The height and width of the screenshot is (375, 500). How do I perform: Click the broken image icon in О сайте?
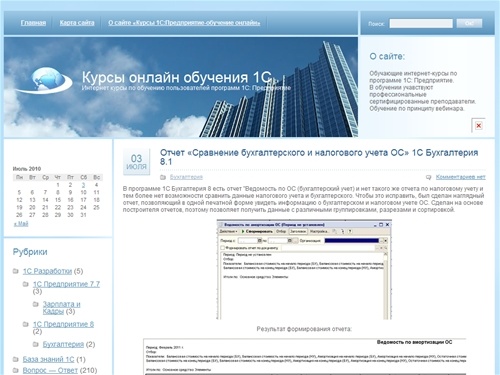click(479, 126)
